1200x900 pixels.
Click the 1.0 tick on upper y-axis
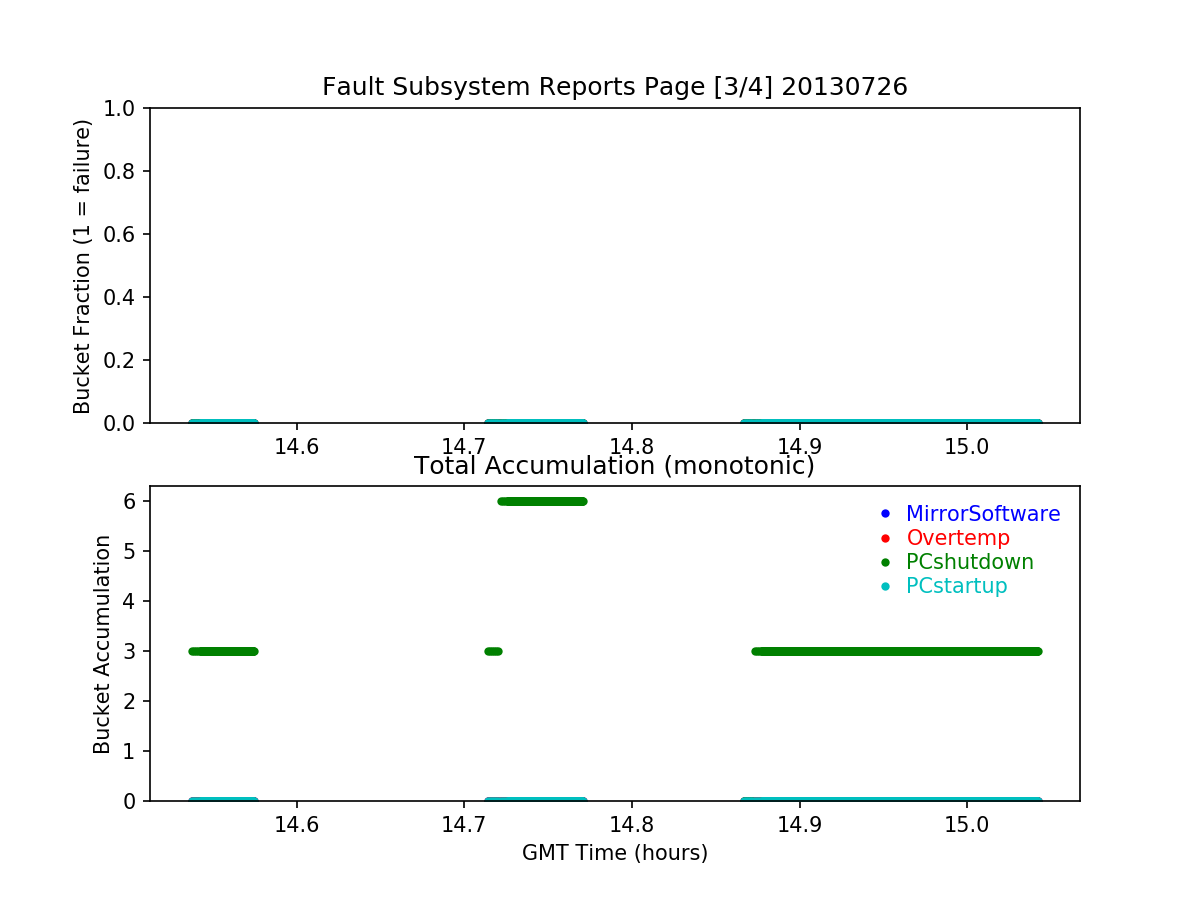point(125,108)
